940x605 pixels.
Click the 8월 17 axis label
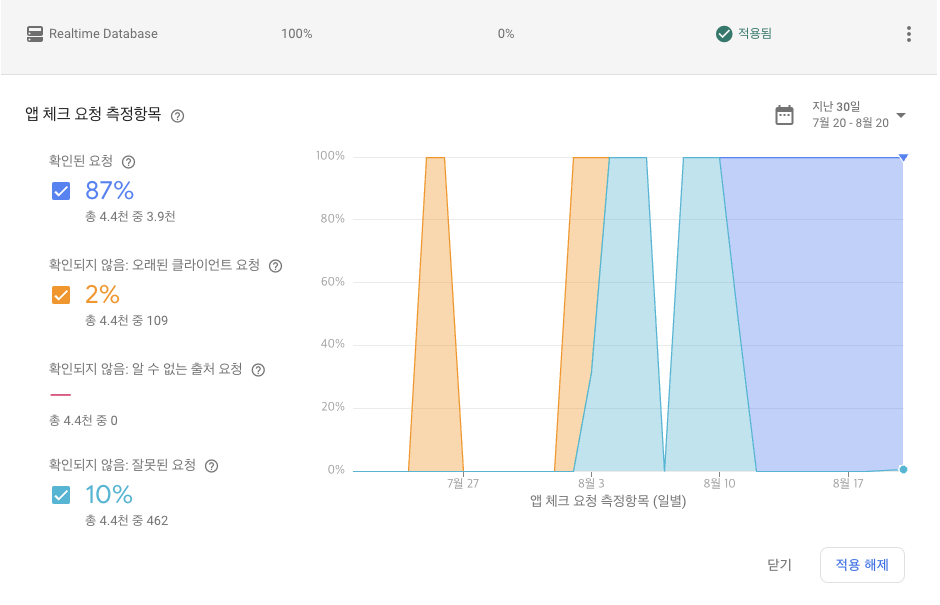coord(848,483)
